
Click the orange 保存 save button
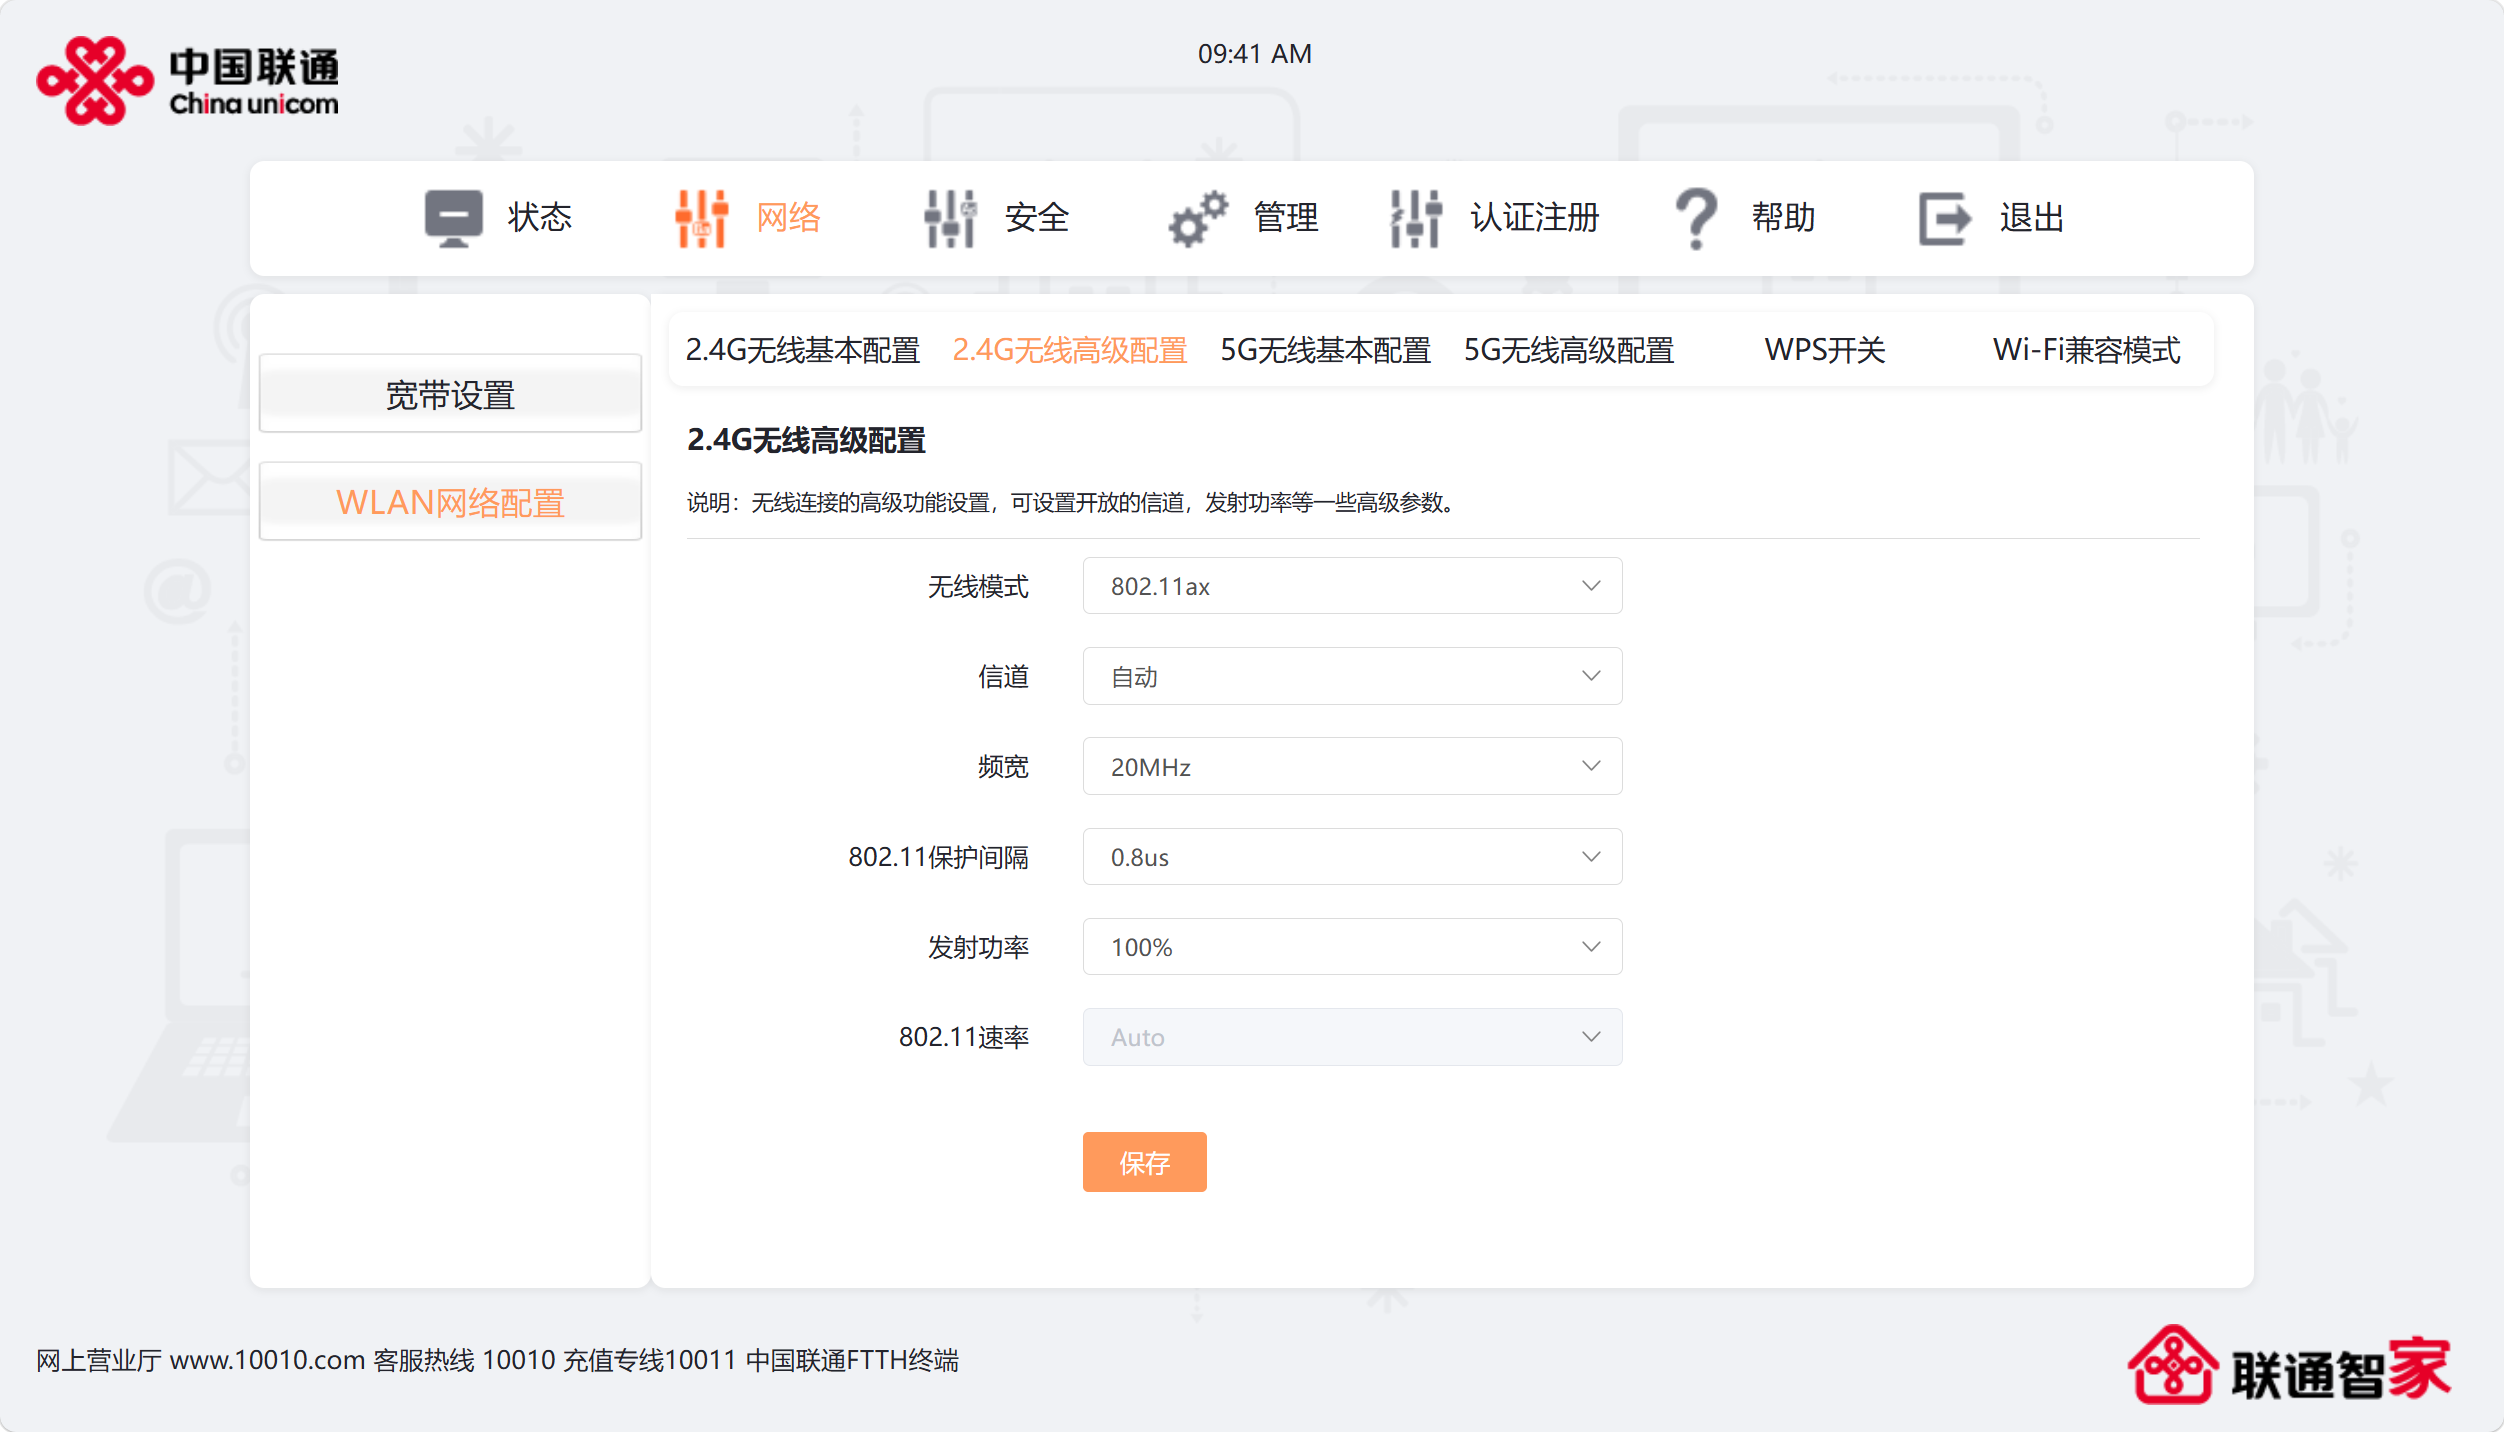point(1144,1162)
